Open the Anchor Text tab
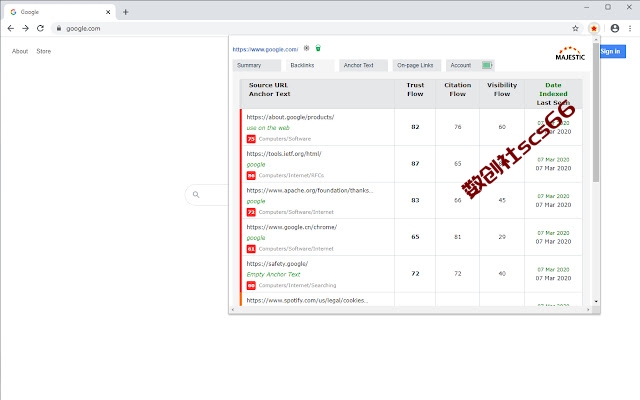640x400 pixels. point(363,65)
